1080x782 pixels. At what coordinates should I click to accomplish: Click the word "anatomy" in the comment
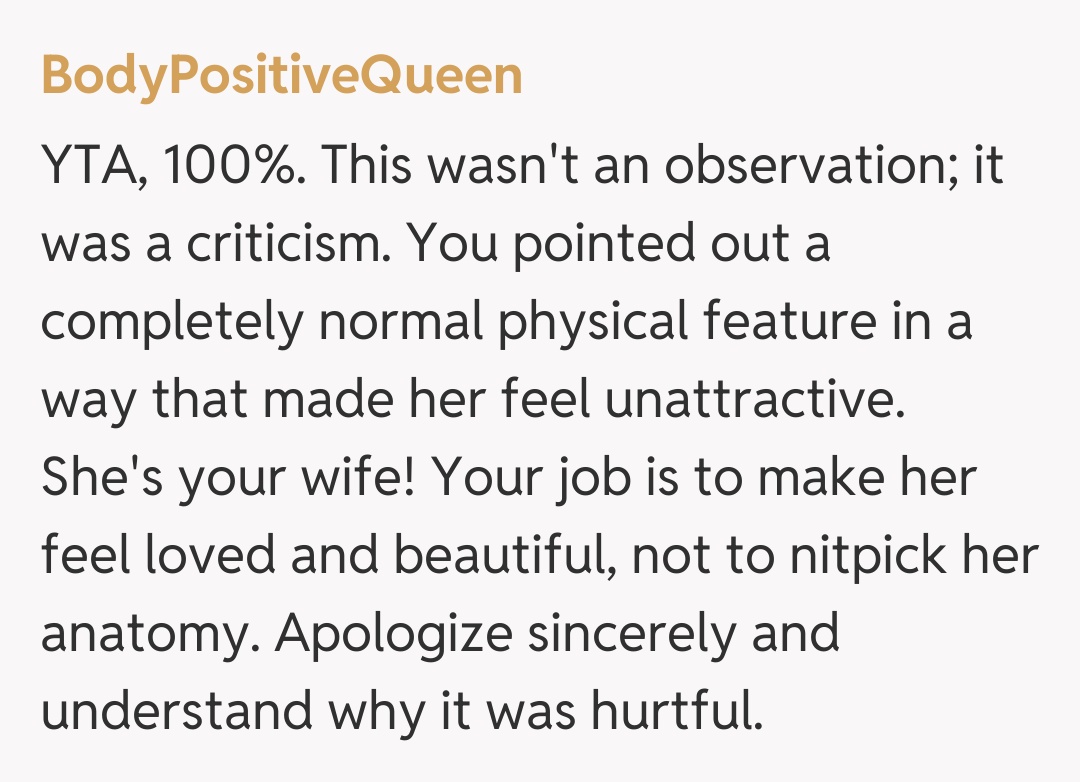[148, 634]
